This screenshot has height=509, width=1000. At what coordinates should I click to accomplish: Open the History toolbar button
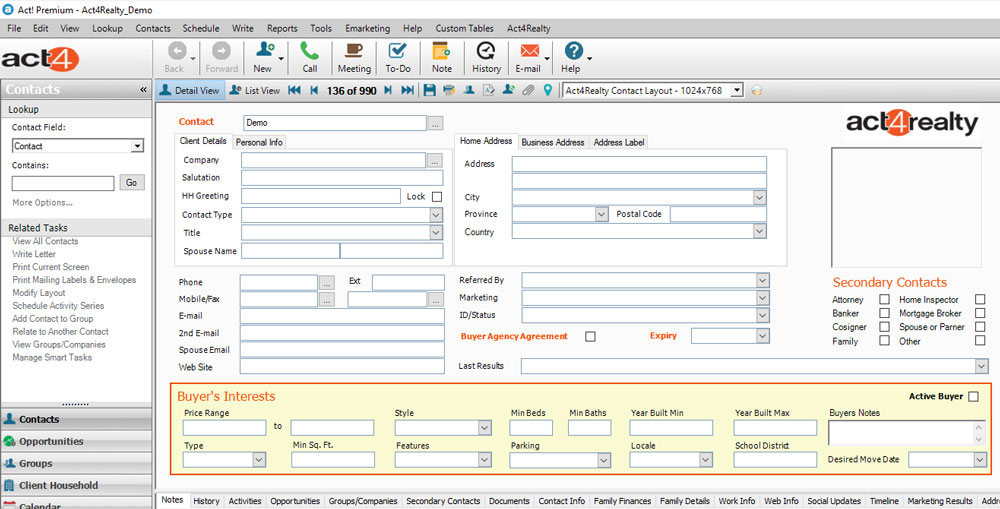coord(486,57)
